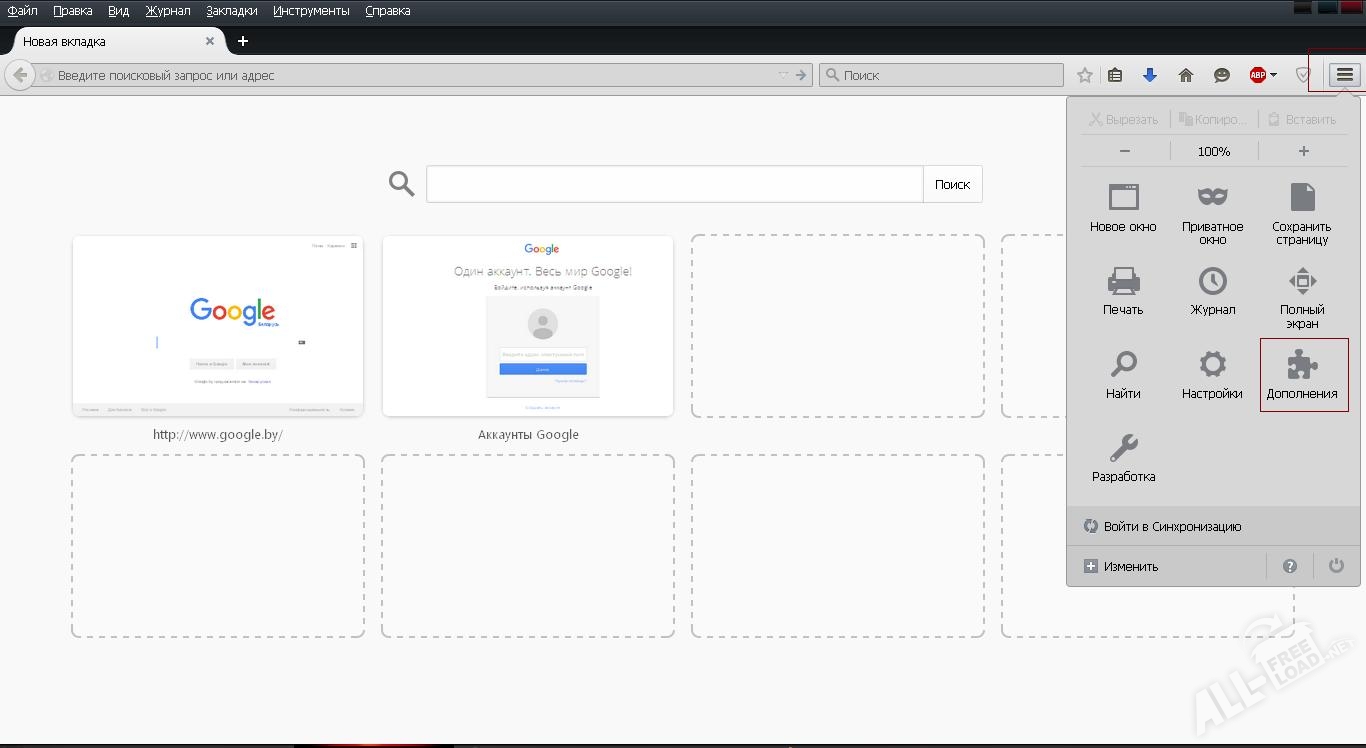Viewport: 1366px width, 748px height.
Task: Open History (Журнал) clock icon in menu
Action: (x=1212, y=281)
